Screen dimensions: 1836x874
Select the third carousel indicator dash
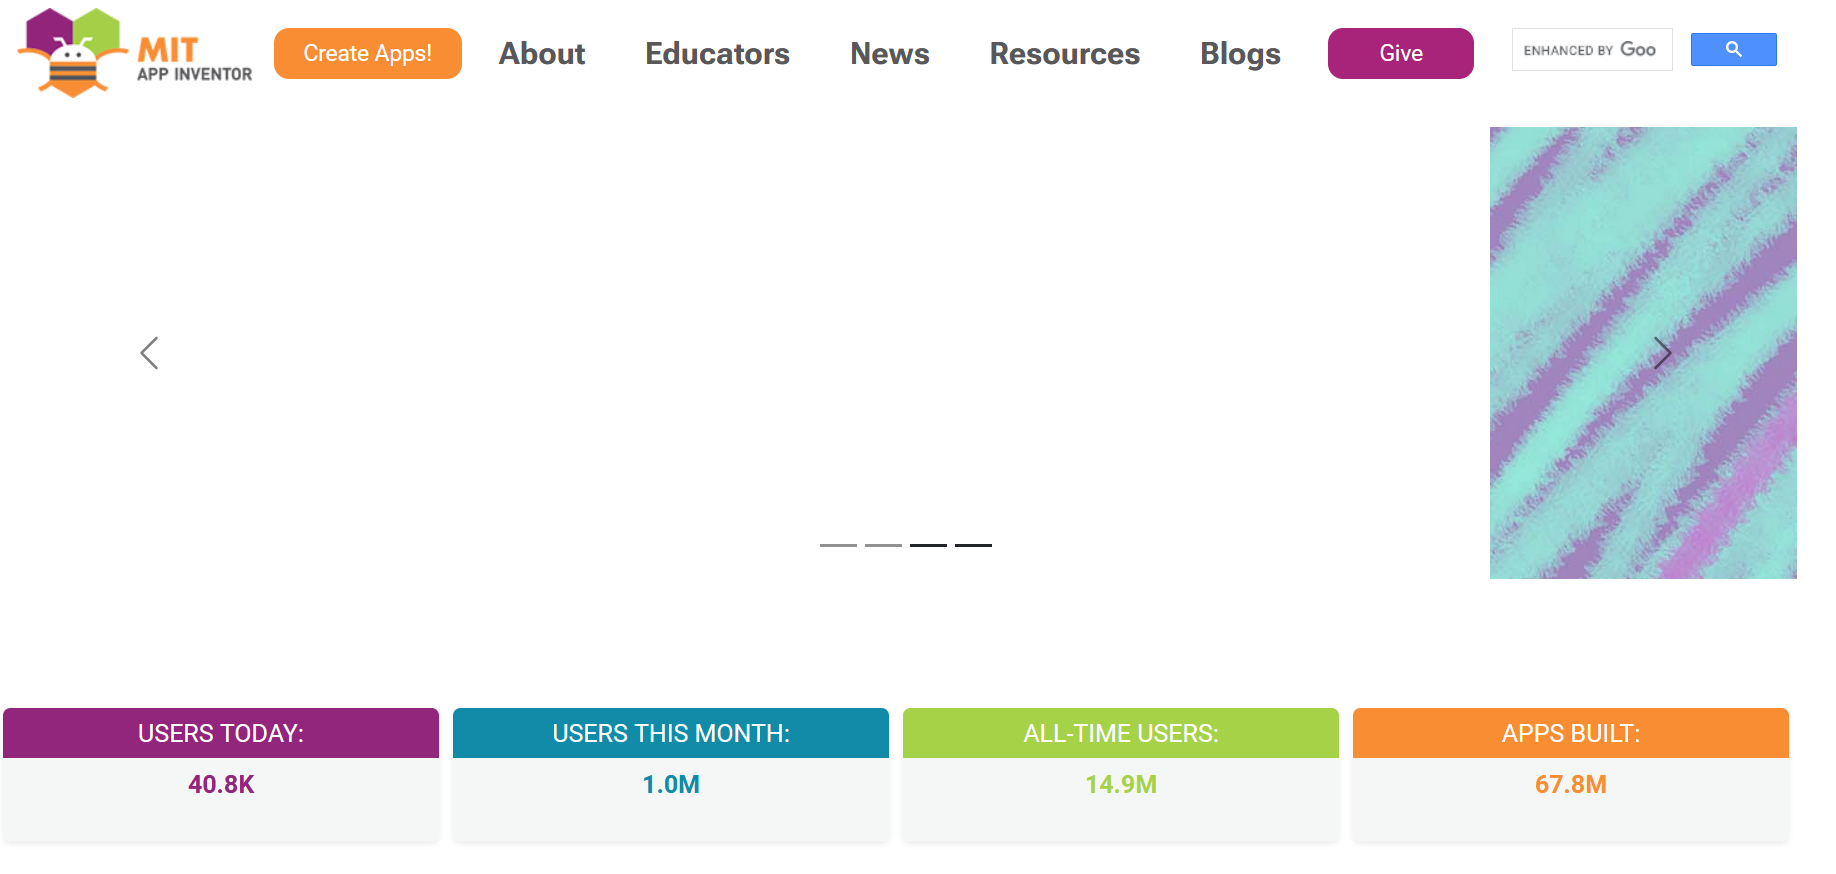pos(928,545)
